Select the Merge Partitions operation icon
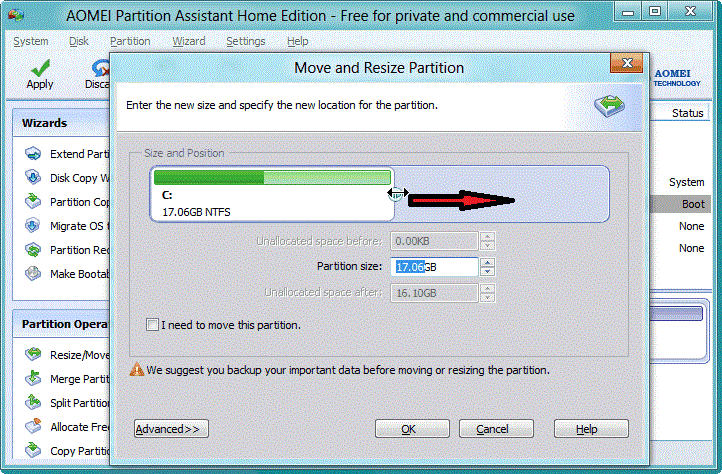722x474 pixels. tap(33, 379)
